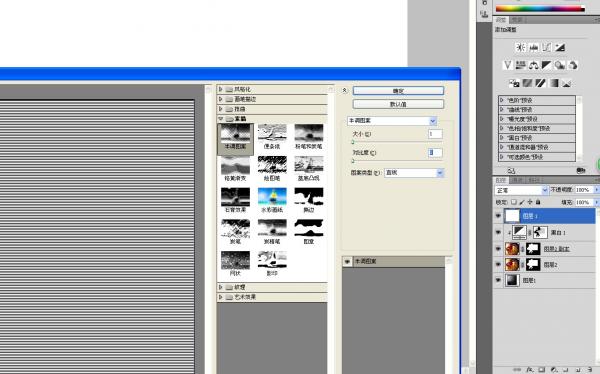Collapse the open 素描 filter folder
The height and width of the screenshot is (374, 600).
tap(220, 119)
